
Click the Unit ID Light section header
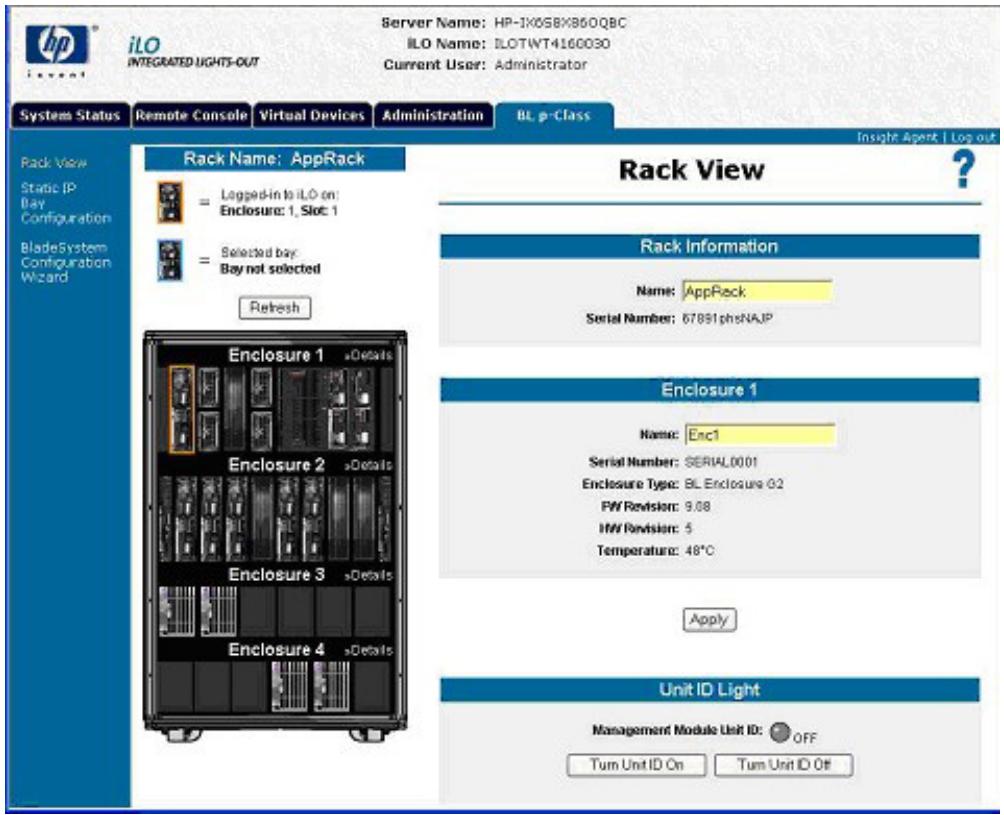709,690
